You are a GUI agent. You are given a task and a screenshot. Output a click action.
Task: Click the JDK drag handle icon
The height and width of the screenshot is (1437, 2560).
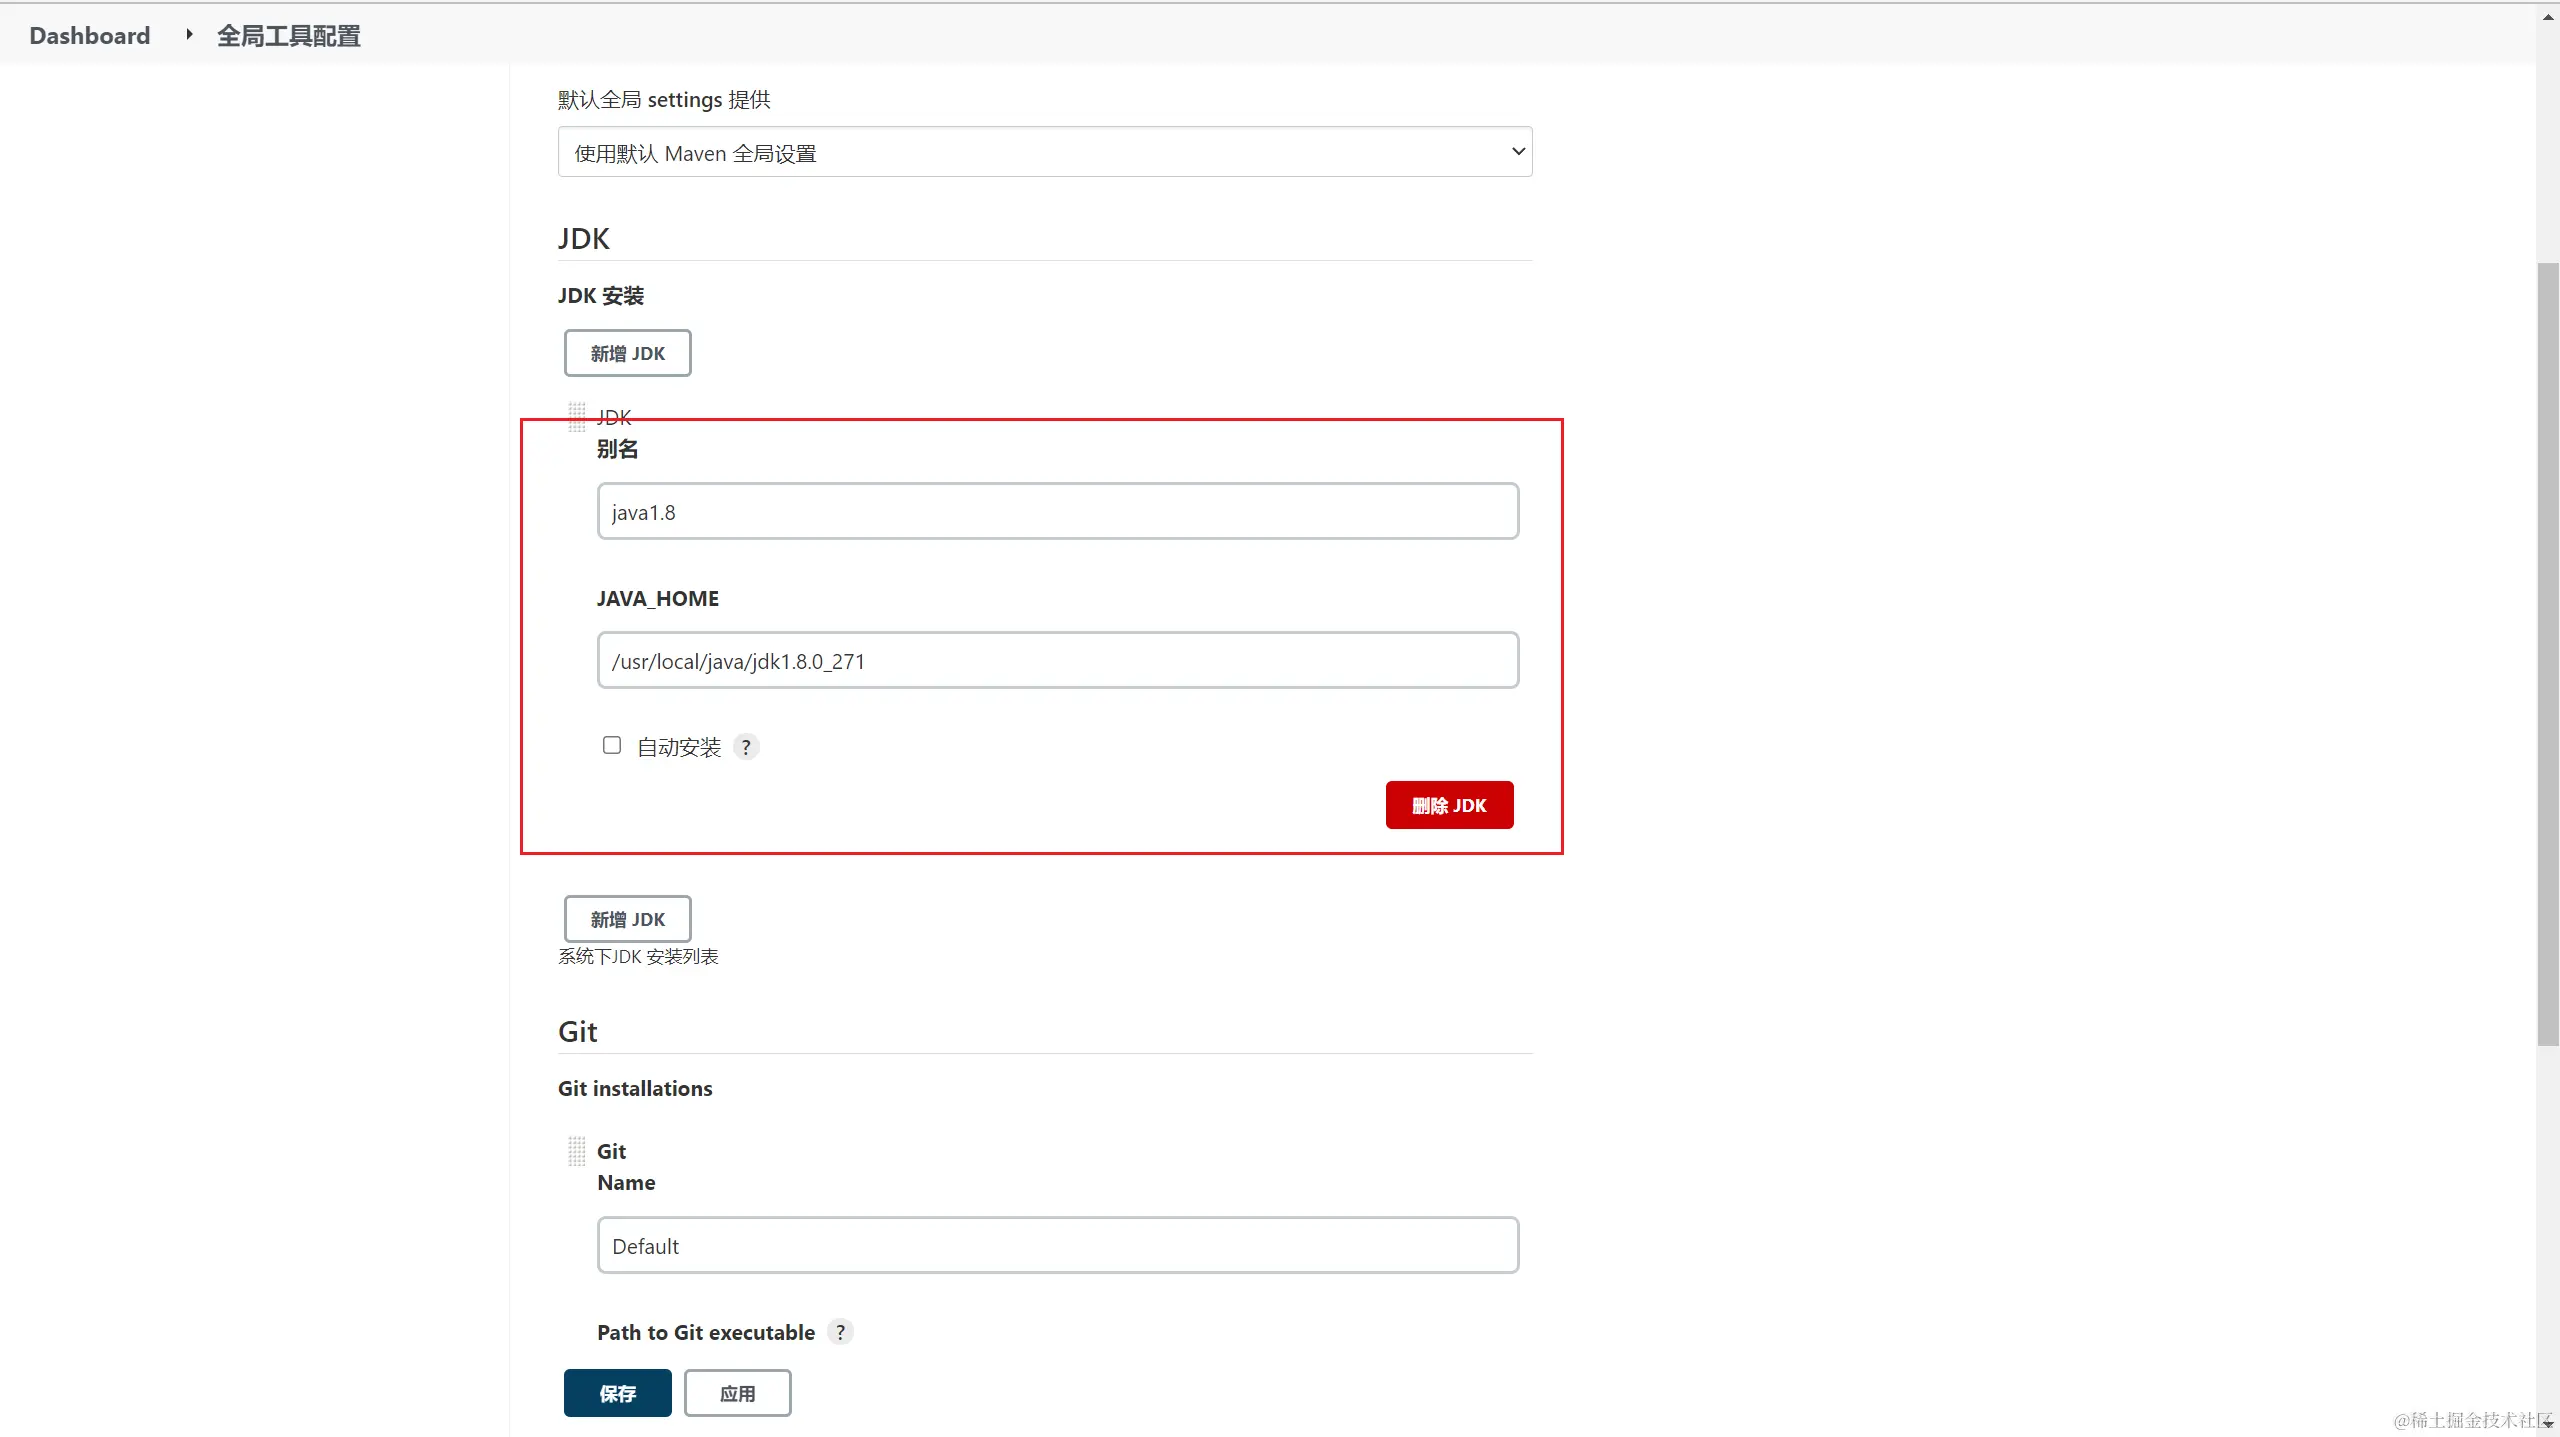576,416
